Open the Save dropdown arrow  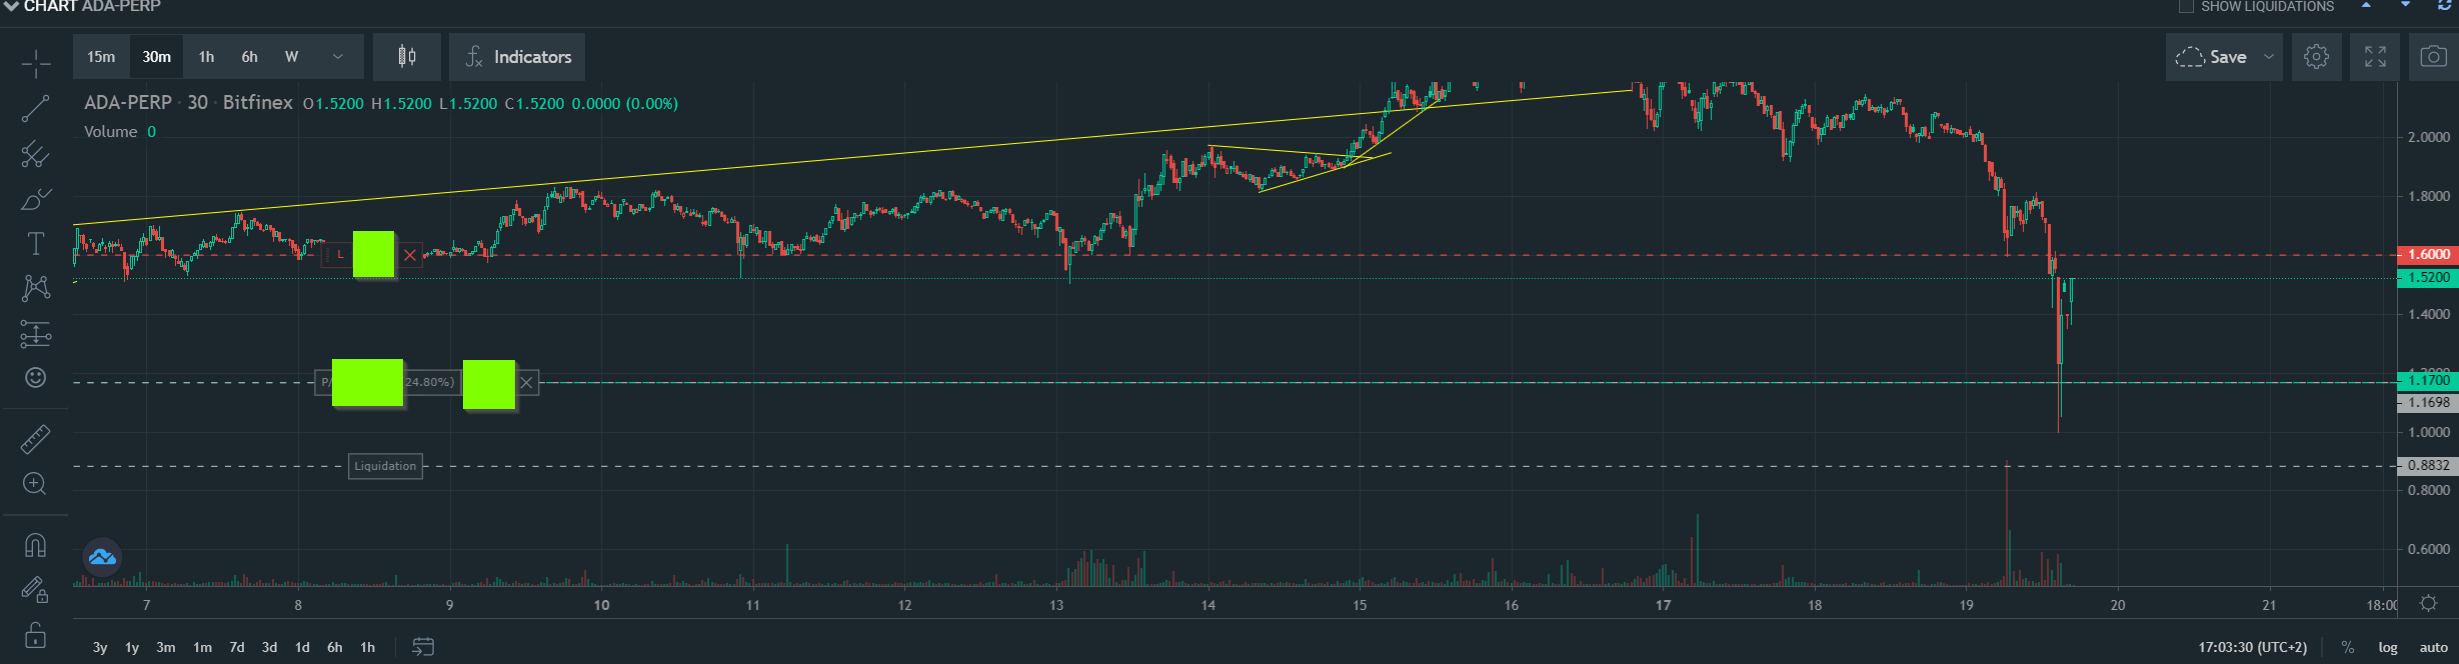(2269, 57)
